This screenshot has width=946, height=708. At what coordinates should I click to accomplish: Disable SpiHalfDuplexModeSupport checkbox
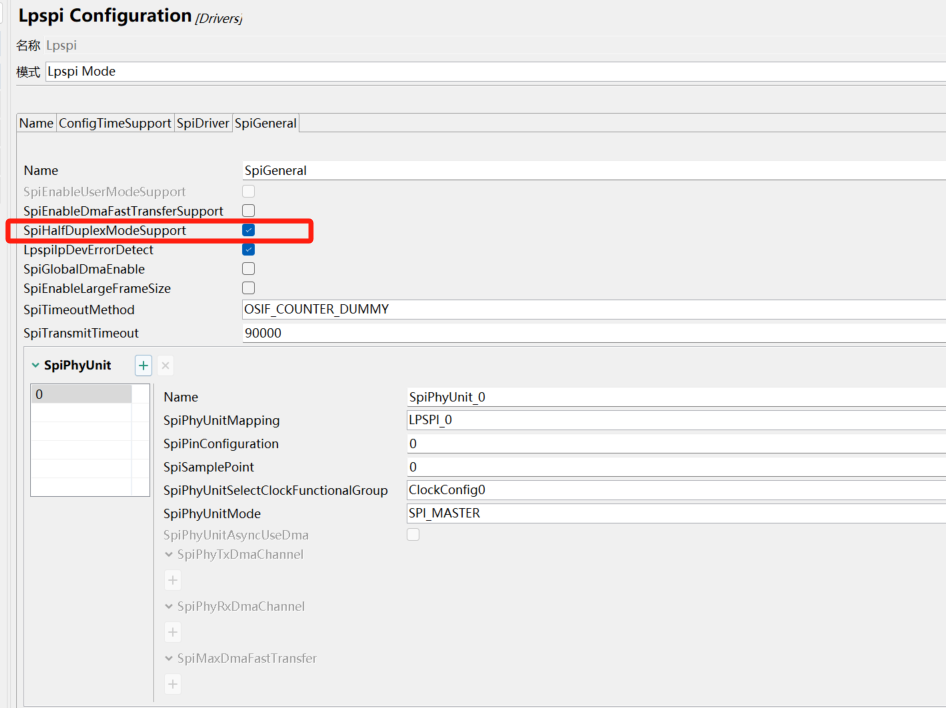(248, 231)
